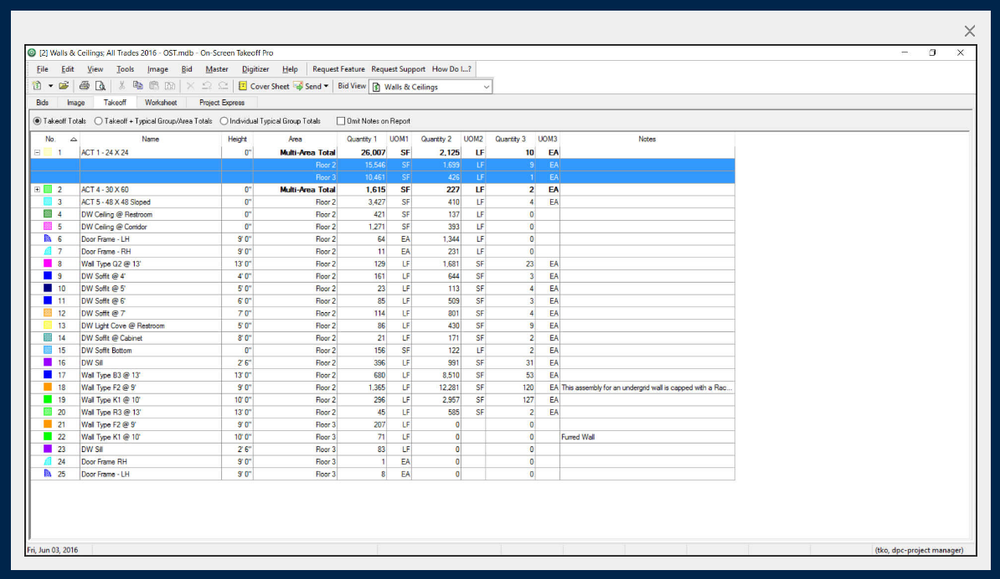
Task: Enable the Omit Notes on Report checkbox
Action: tap(340, 121)
